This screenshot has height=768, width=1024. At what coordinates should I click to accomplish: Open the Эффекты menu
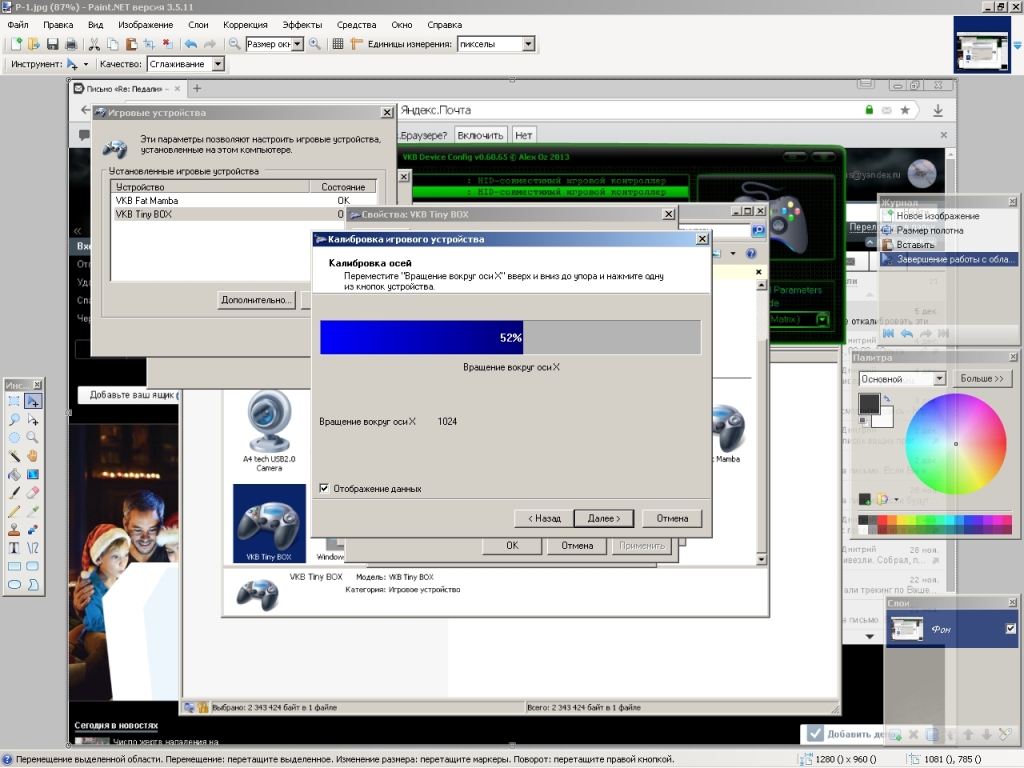tap(302, 25)
